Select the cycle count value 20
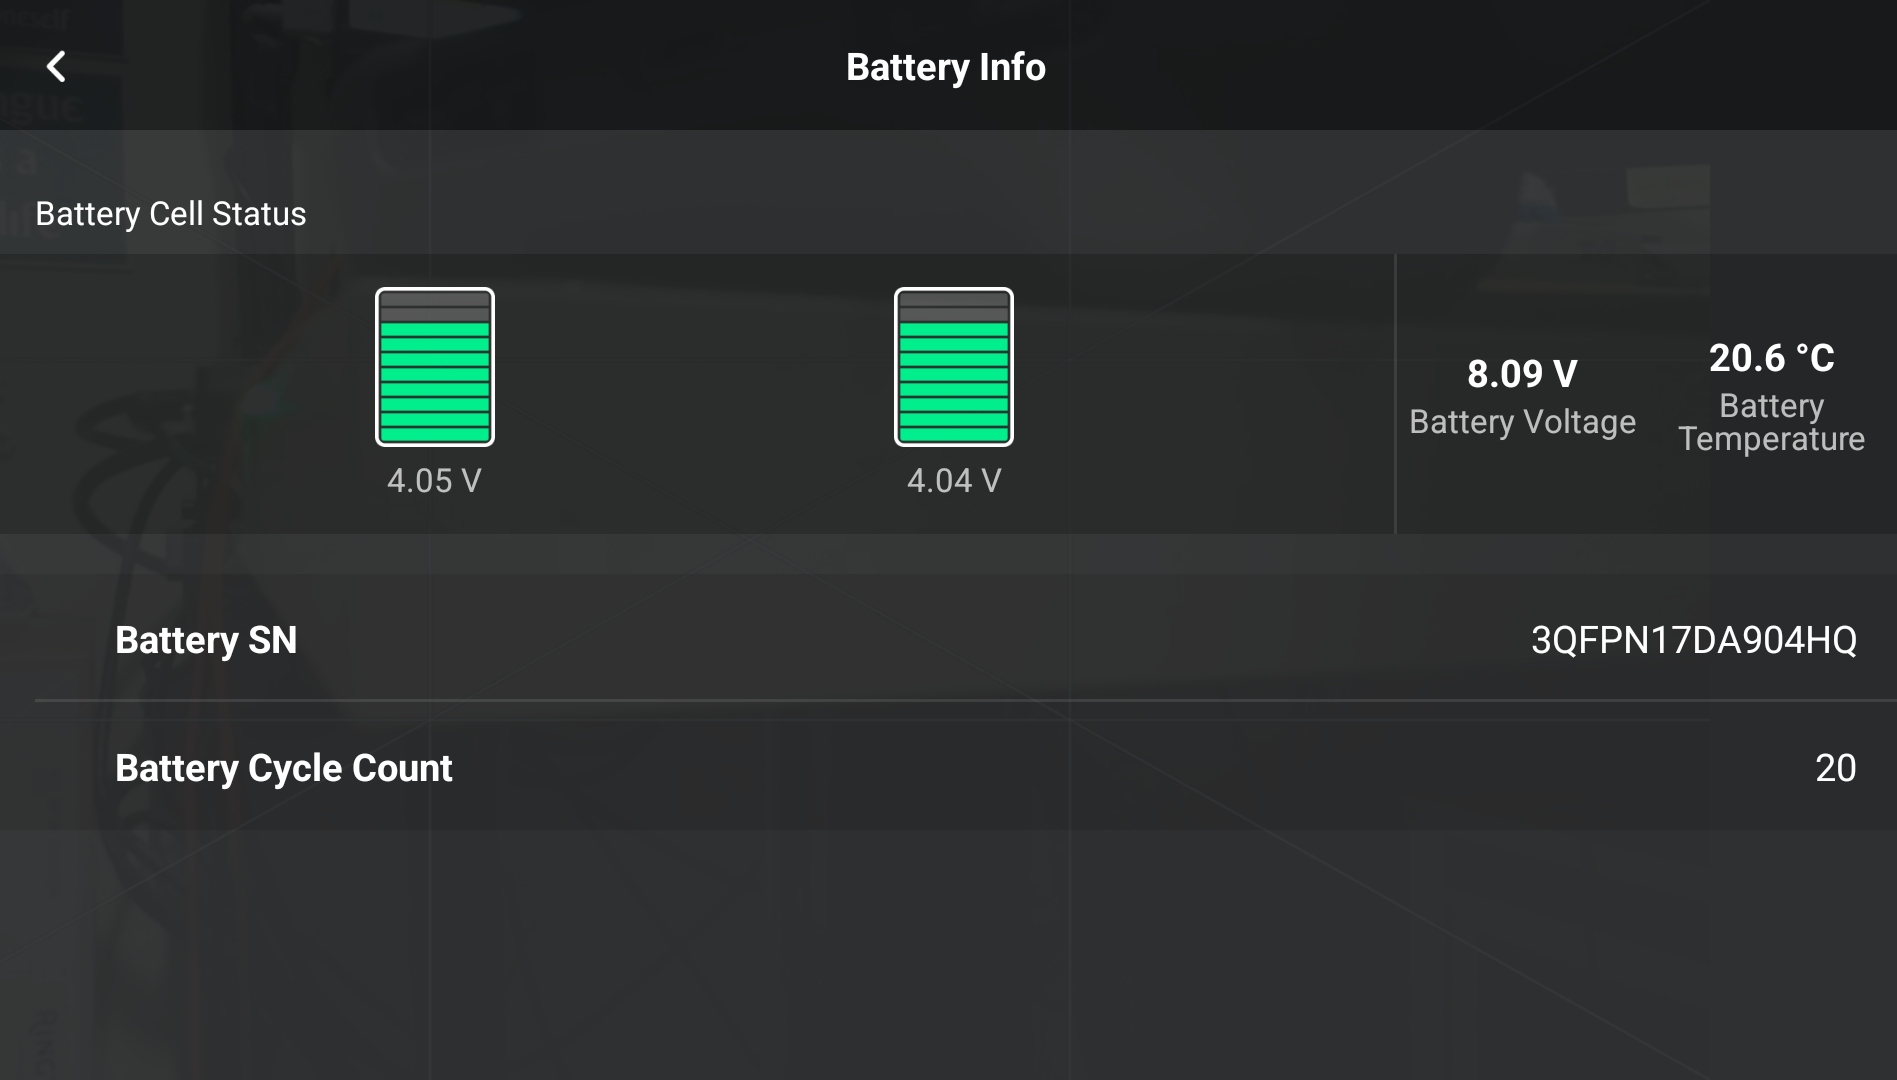The height and width of the screenshot is (1080, 1897). (1835, 768)
